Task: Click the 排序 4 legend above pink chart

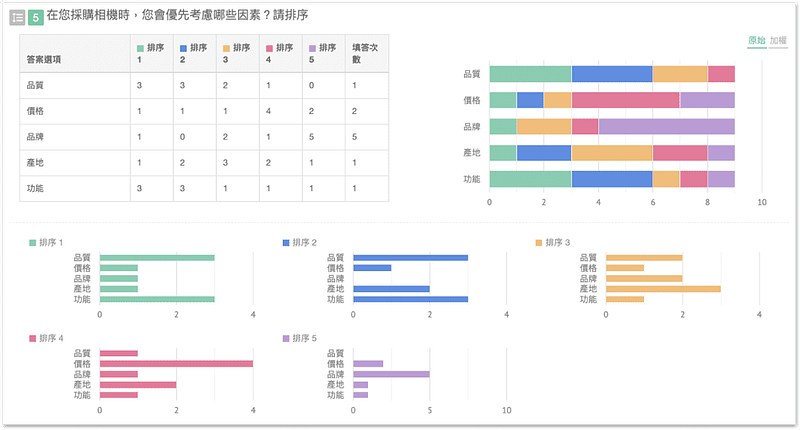Action: (x=46, y=338)
